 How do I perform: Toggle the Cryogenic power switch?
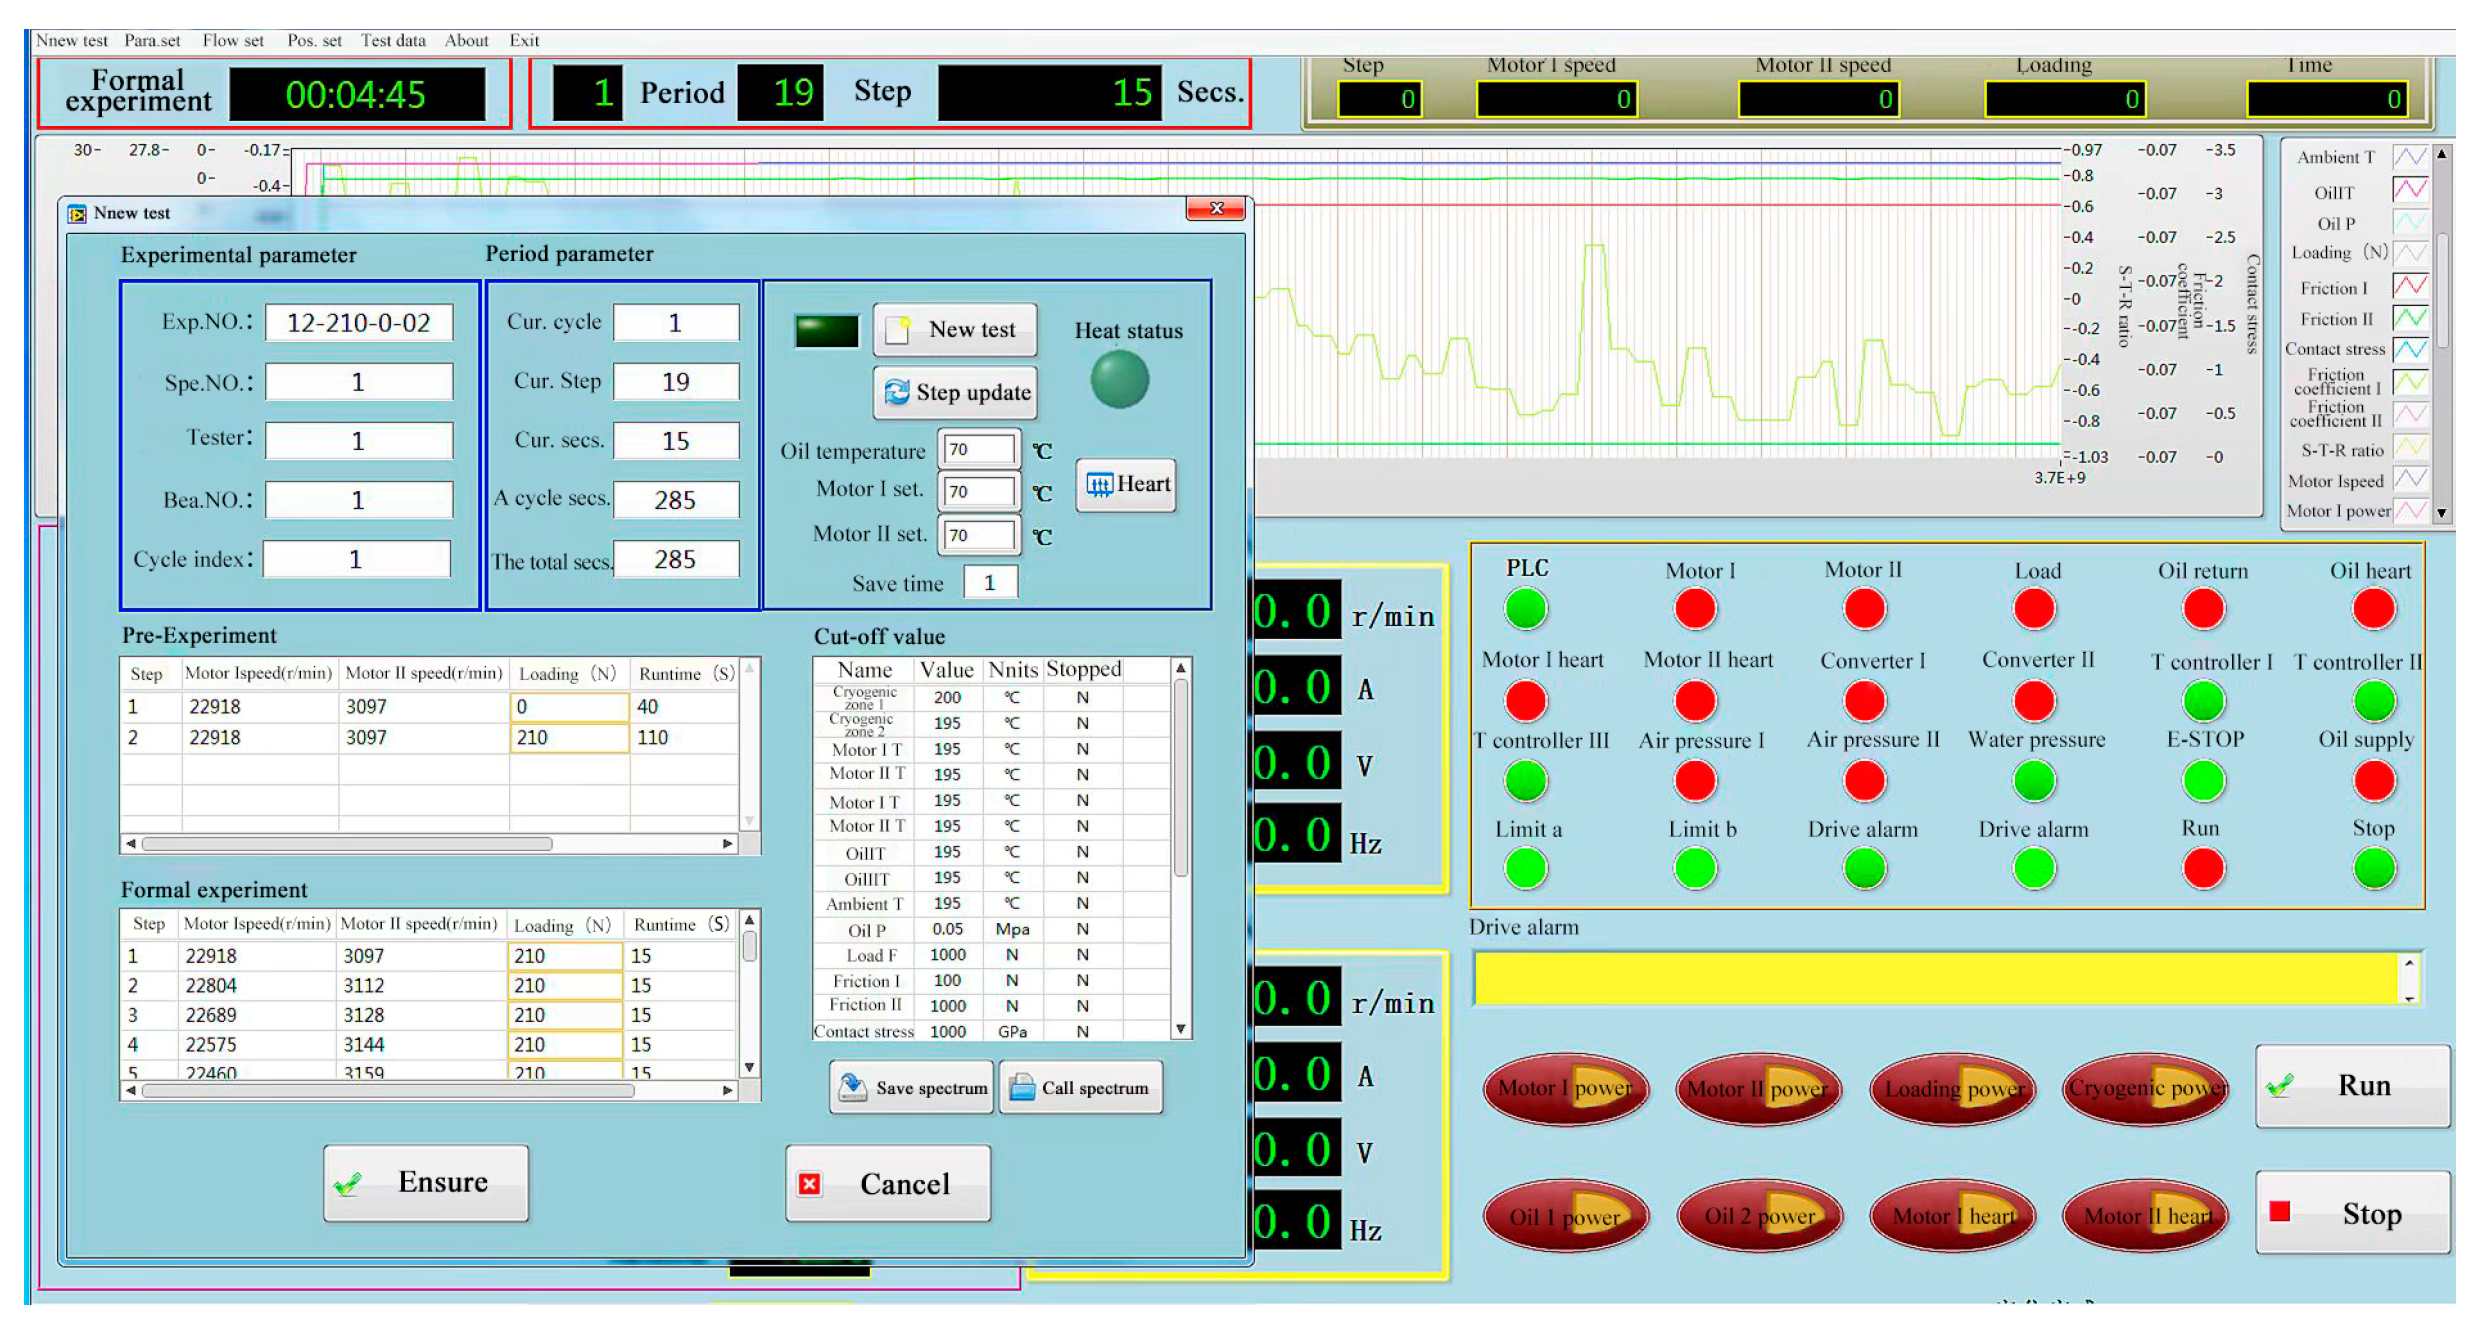coord(2146,1088)
